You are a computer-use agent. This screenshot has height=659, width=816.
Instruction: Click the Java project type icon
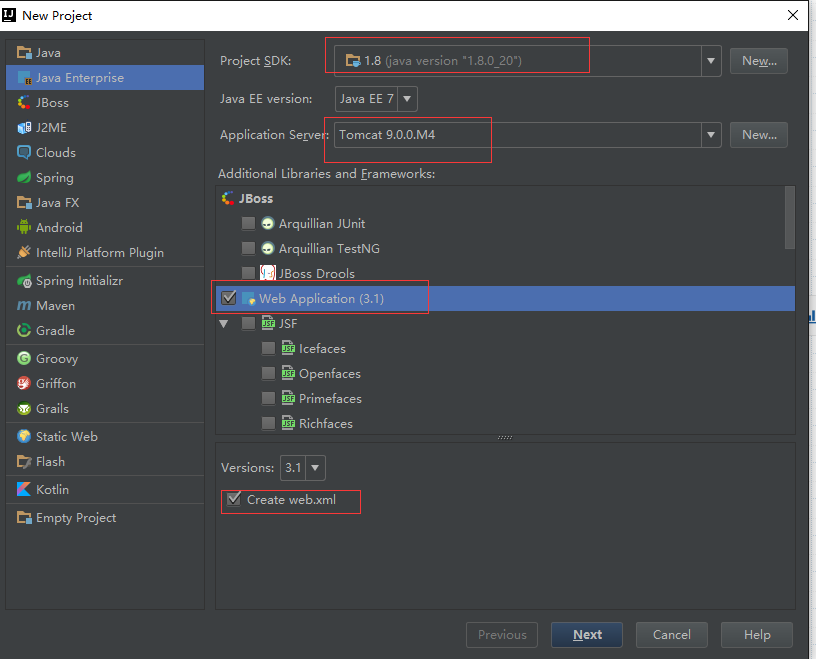pos(24,53)
